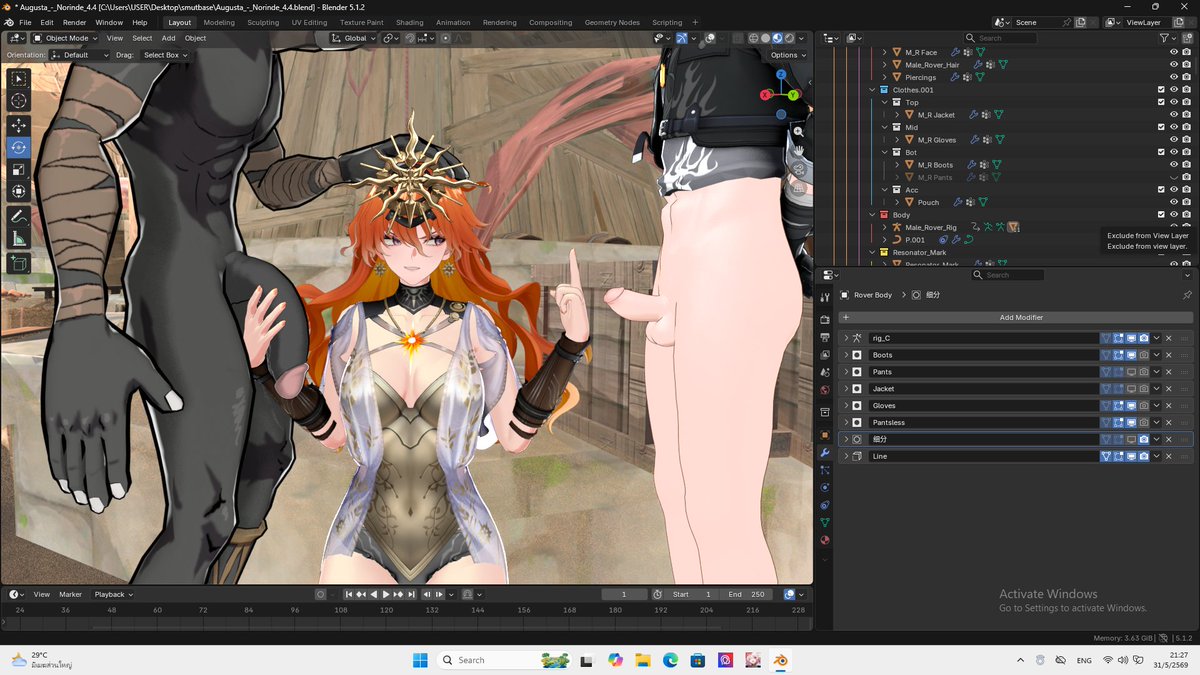Remove the Line modifier
The image size is (1200, 675).
click(x=1168, y=456)
